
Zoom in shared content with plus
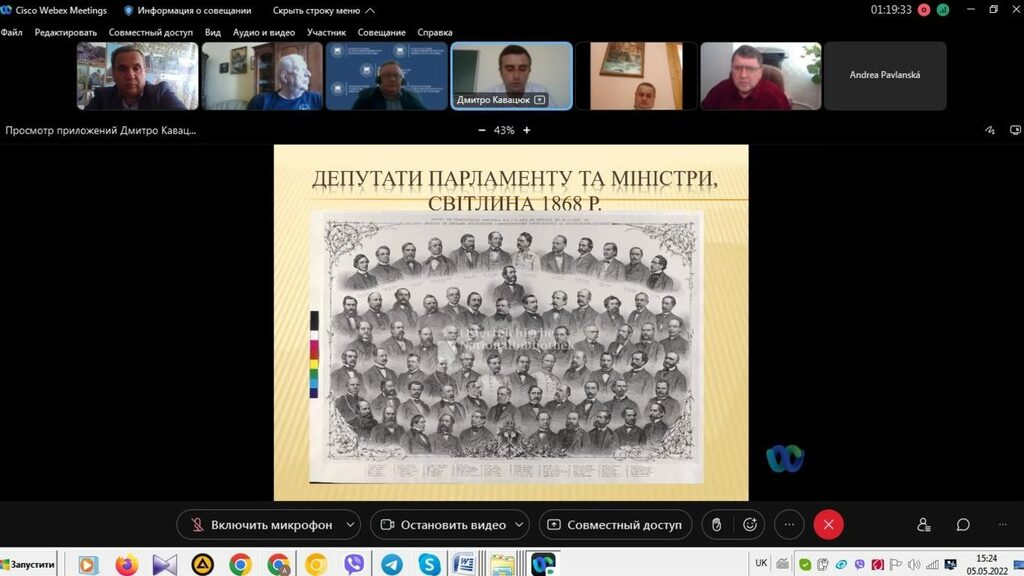click(527, 130)
